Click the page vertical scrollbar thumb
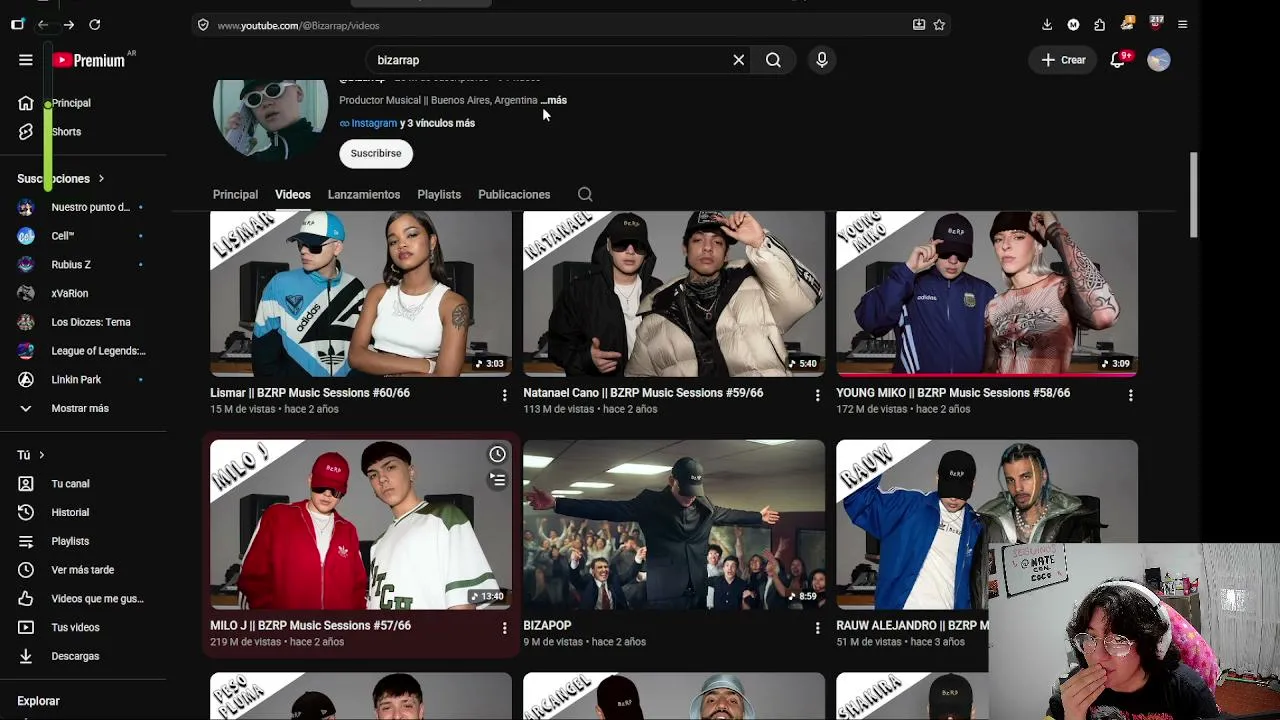 pyautogui.click(x=1193, y=195)
